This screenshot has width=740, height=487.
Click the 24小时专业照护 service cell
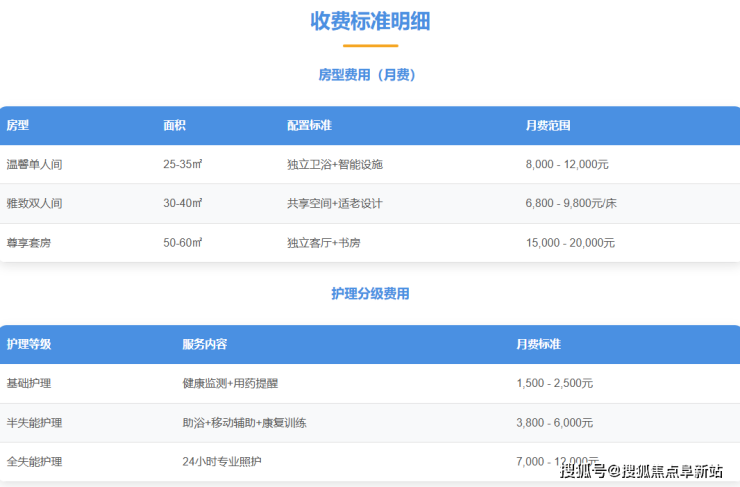[222, 462]
